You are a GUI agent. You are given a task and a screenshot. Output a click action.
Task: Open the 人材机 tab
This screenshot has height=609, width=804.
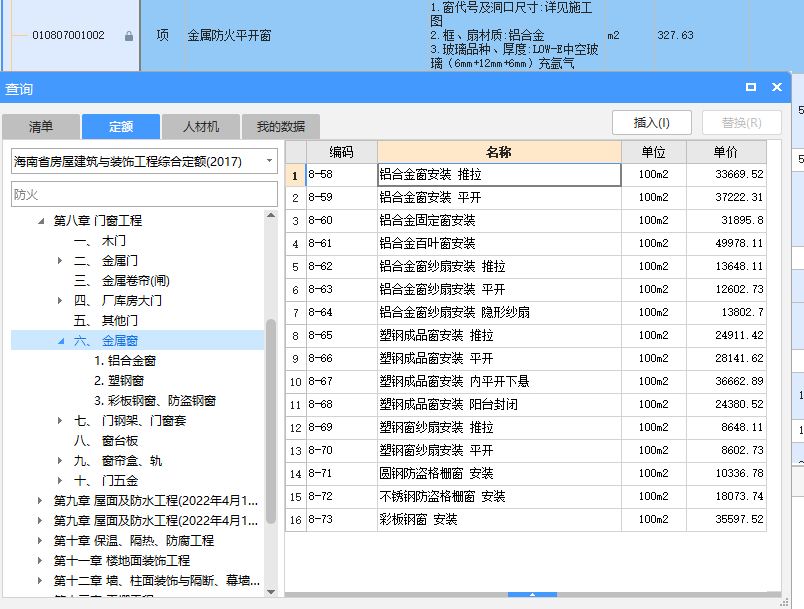(201, 127)
